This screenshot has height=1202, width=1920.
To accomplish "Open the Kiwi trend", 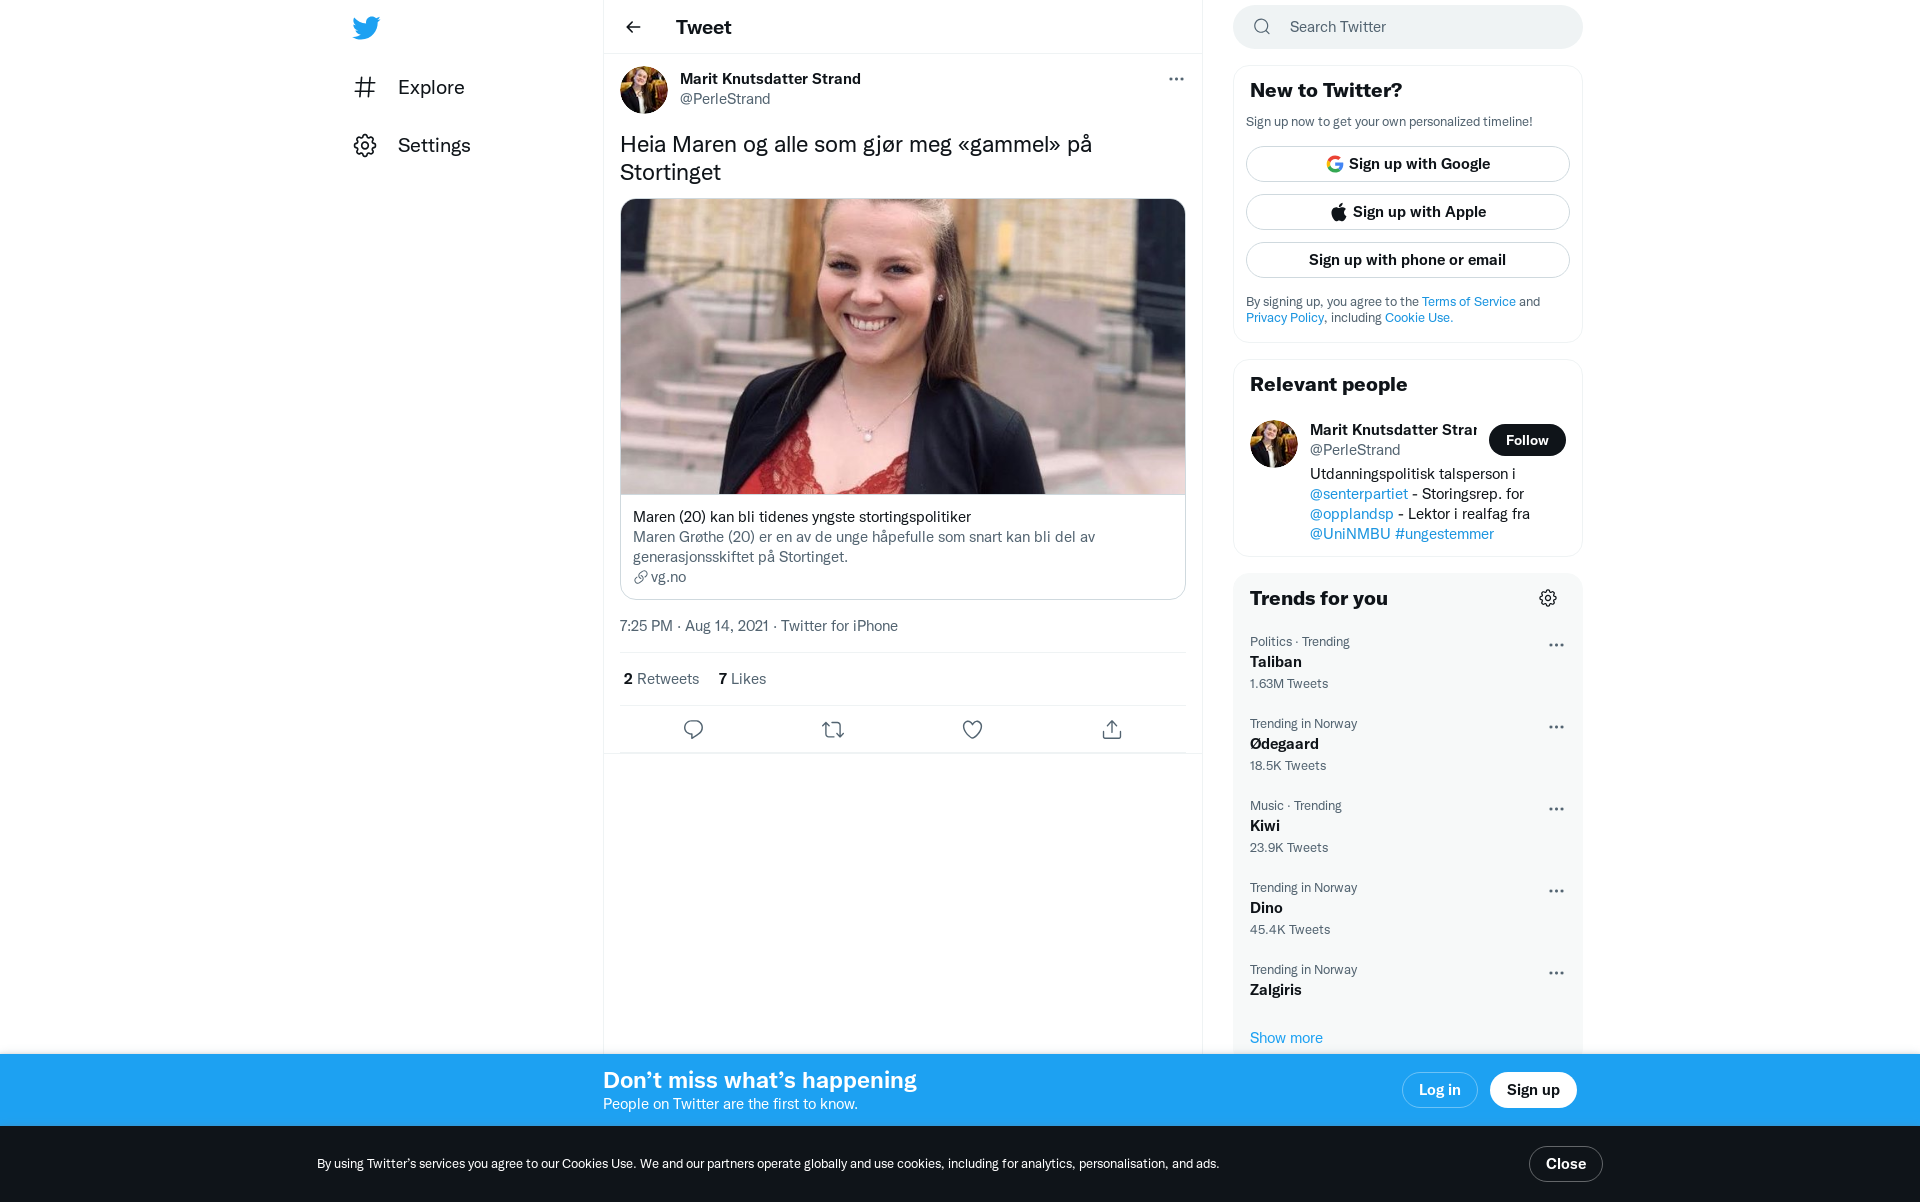I will tap(1408, 827).
